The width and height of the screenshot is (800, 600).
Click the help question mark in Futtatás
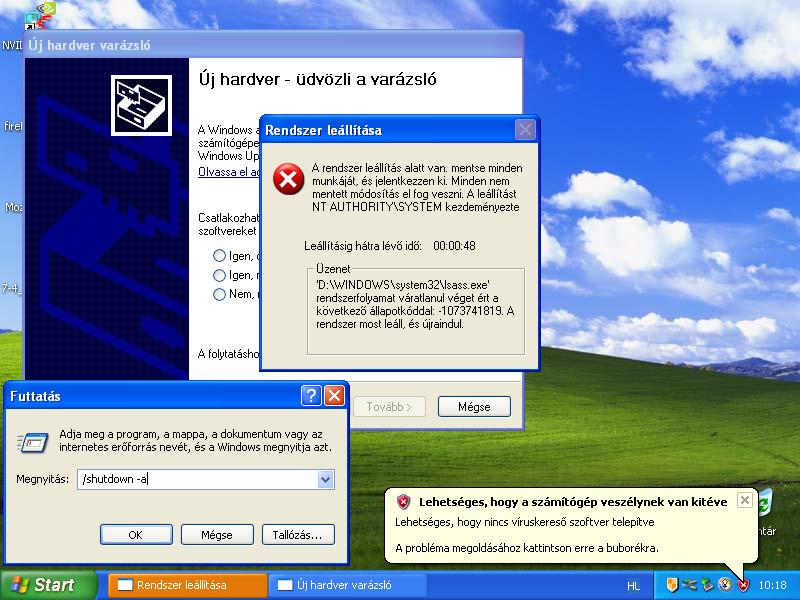pyautogui.click(x=311, y=396)
